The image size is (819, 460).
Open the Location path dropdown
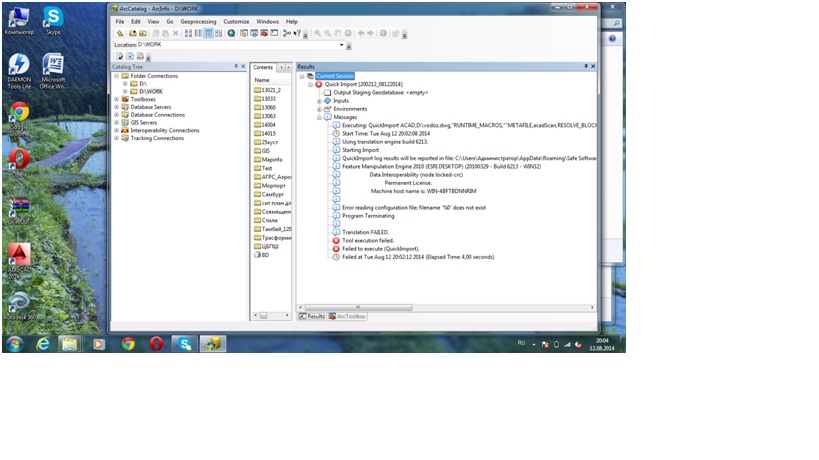point(344,45)
